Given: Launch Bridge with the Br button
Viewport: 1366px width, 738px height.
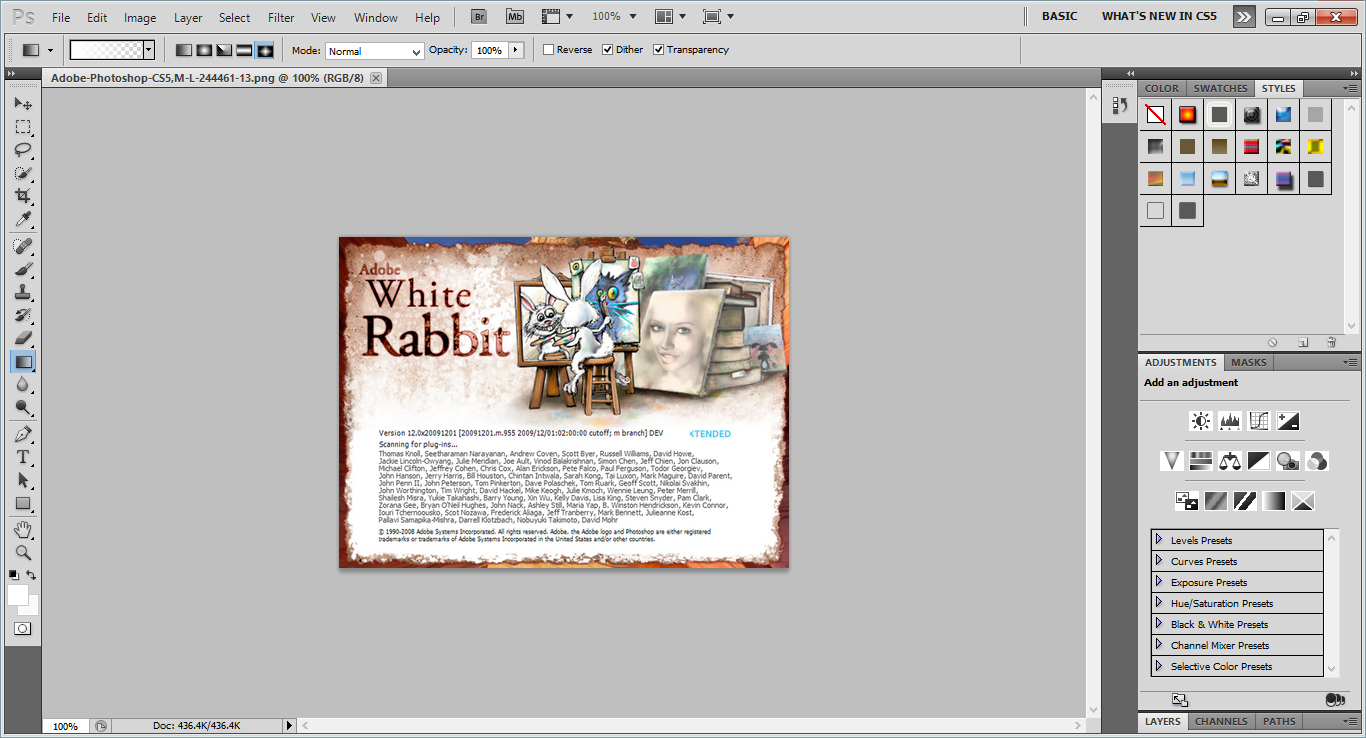Looking at the screenshot, I should (x=481, y=17).
